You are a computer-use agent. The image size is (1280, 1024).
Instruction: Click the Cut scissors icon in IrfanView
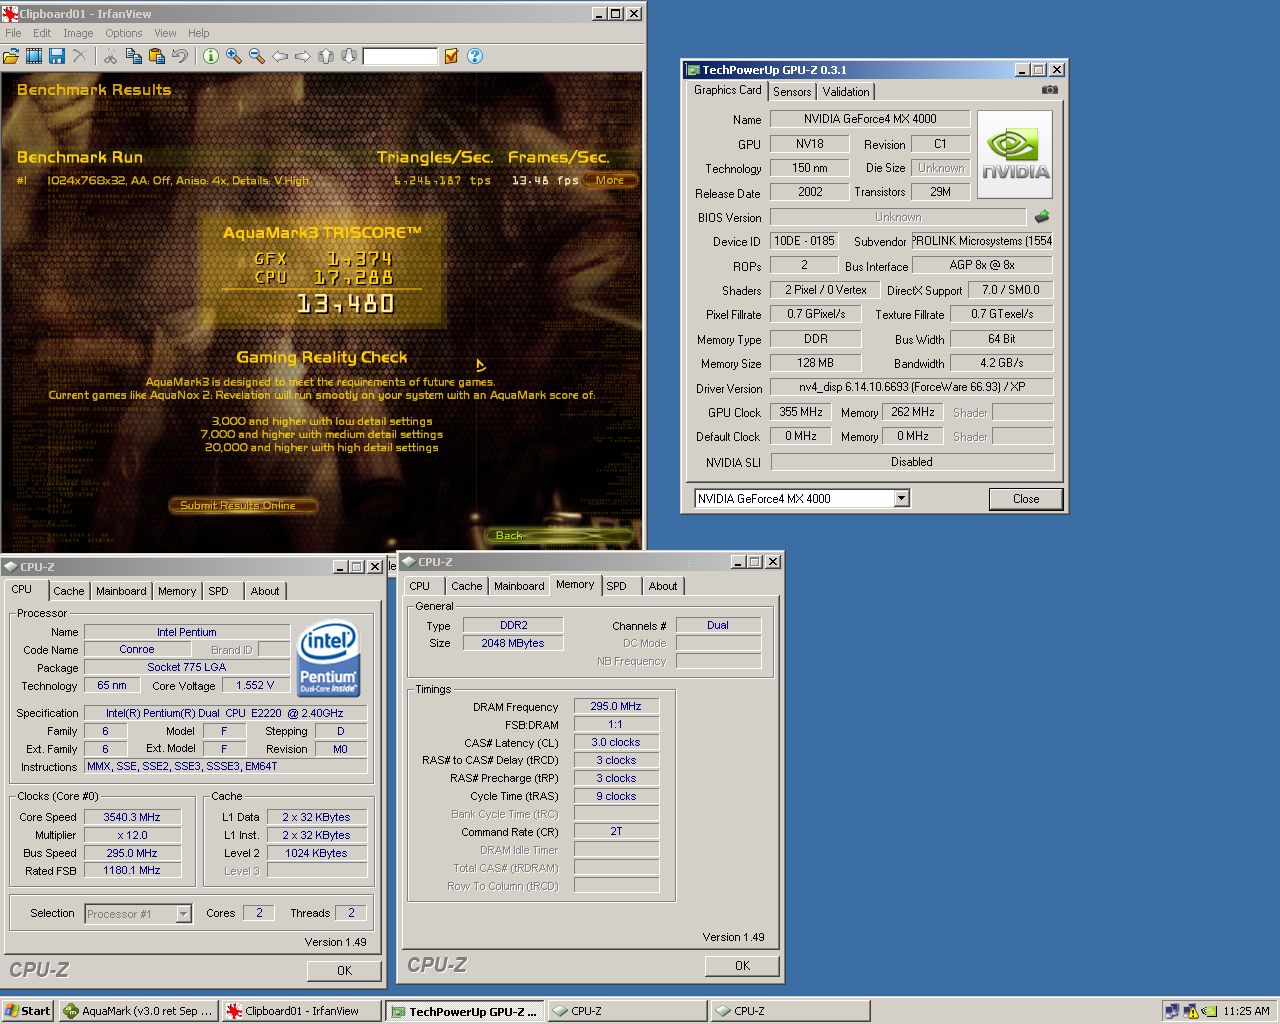110,57
